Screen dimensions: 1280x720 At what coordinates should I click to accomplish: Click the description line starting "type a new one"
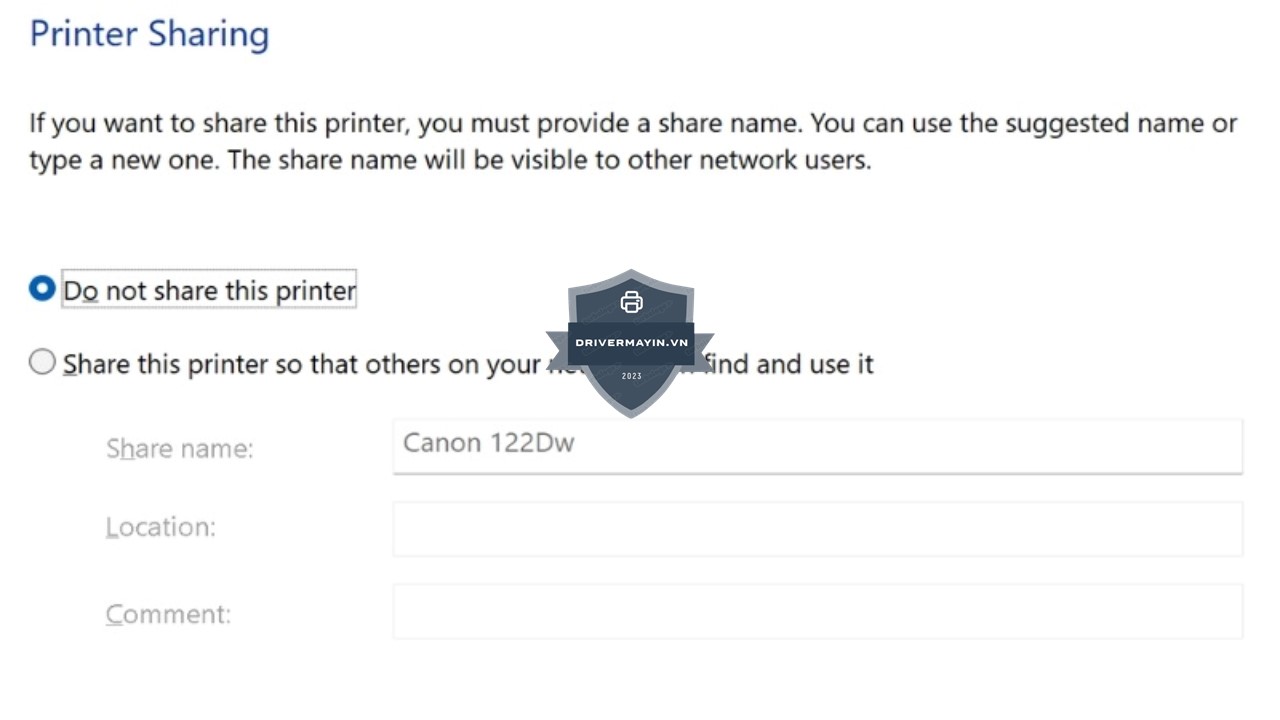pyautogui.click(x=450, y=160)
